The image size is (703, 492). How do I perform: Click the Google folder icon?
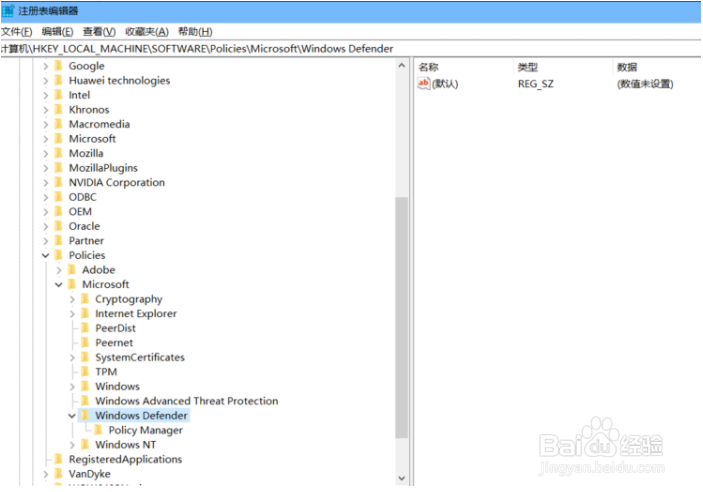pos(58,66)
